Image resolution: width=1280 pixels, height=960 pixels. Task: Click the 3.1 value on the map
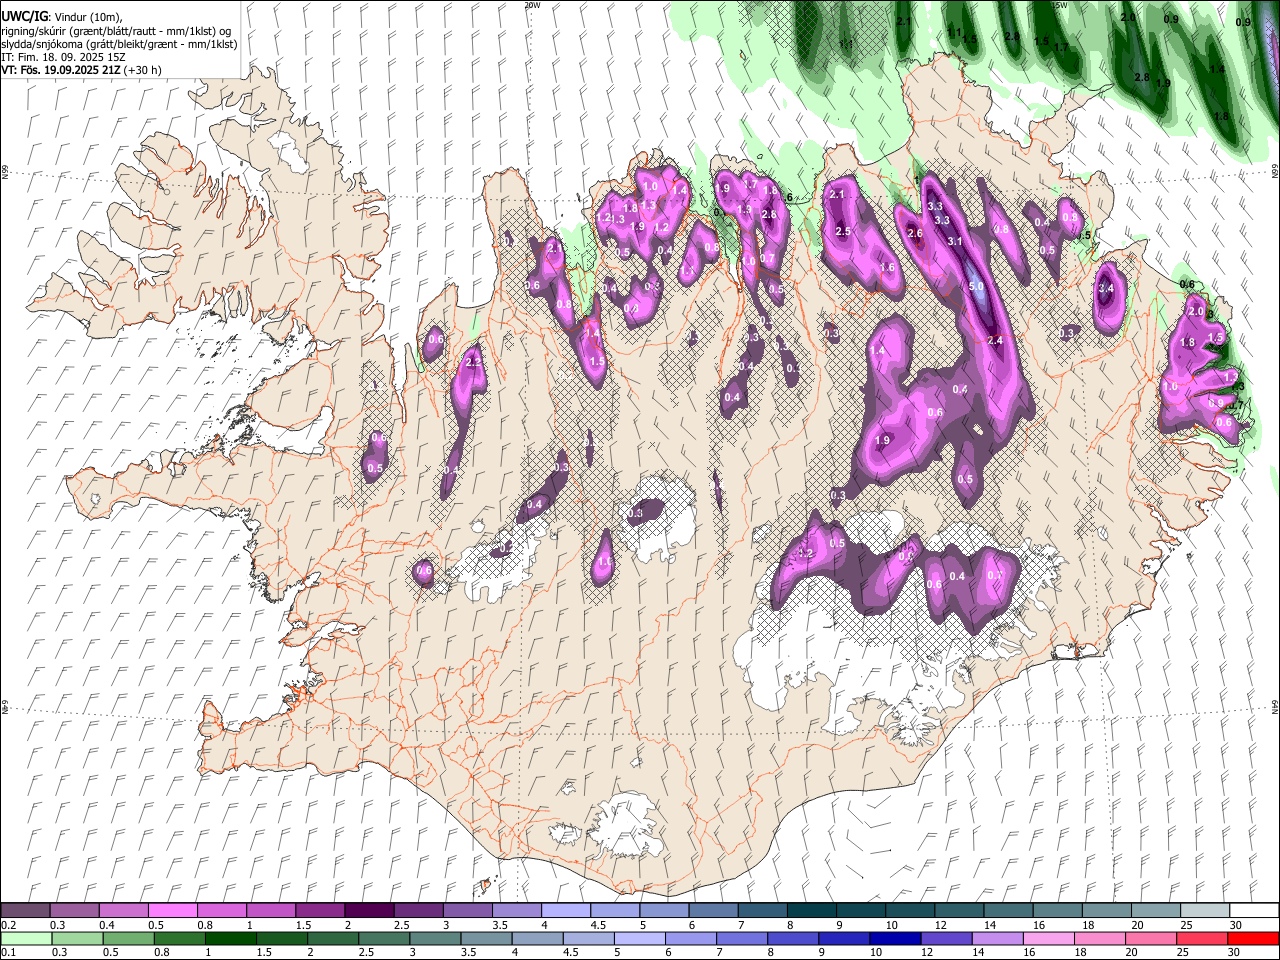click(955, 241)
